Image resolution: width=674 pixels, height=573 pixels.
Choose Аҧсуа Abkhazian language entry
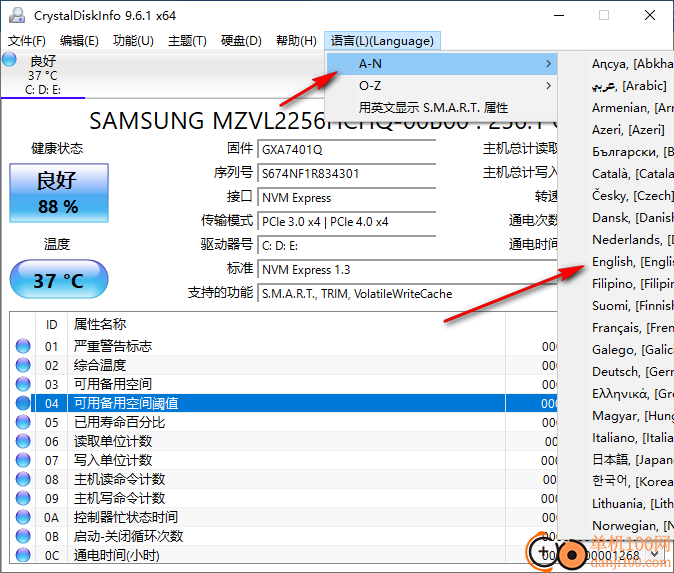[616, 64]
